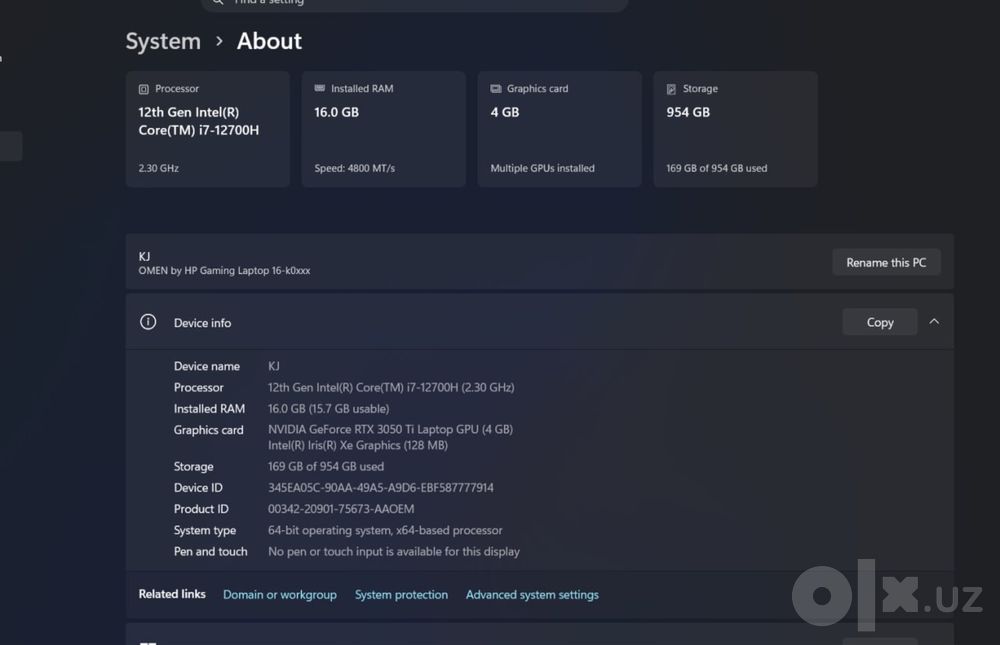Click the Related links label
The image size is (1000, 645).
pos(172,594)
